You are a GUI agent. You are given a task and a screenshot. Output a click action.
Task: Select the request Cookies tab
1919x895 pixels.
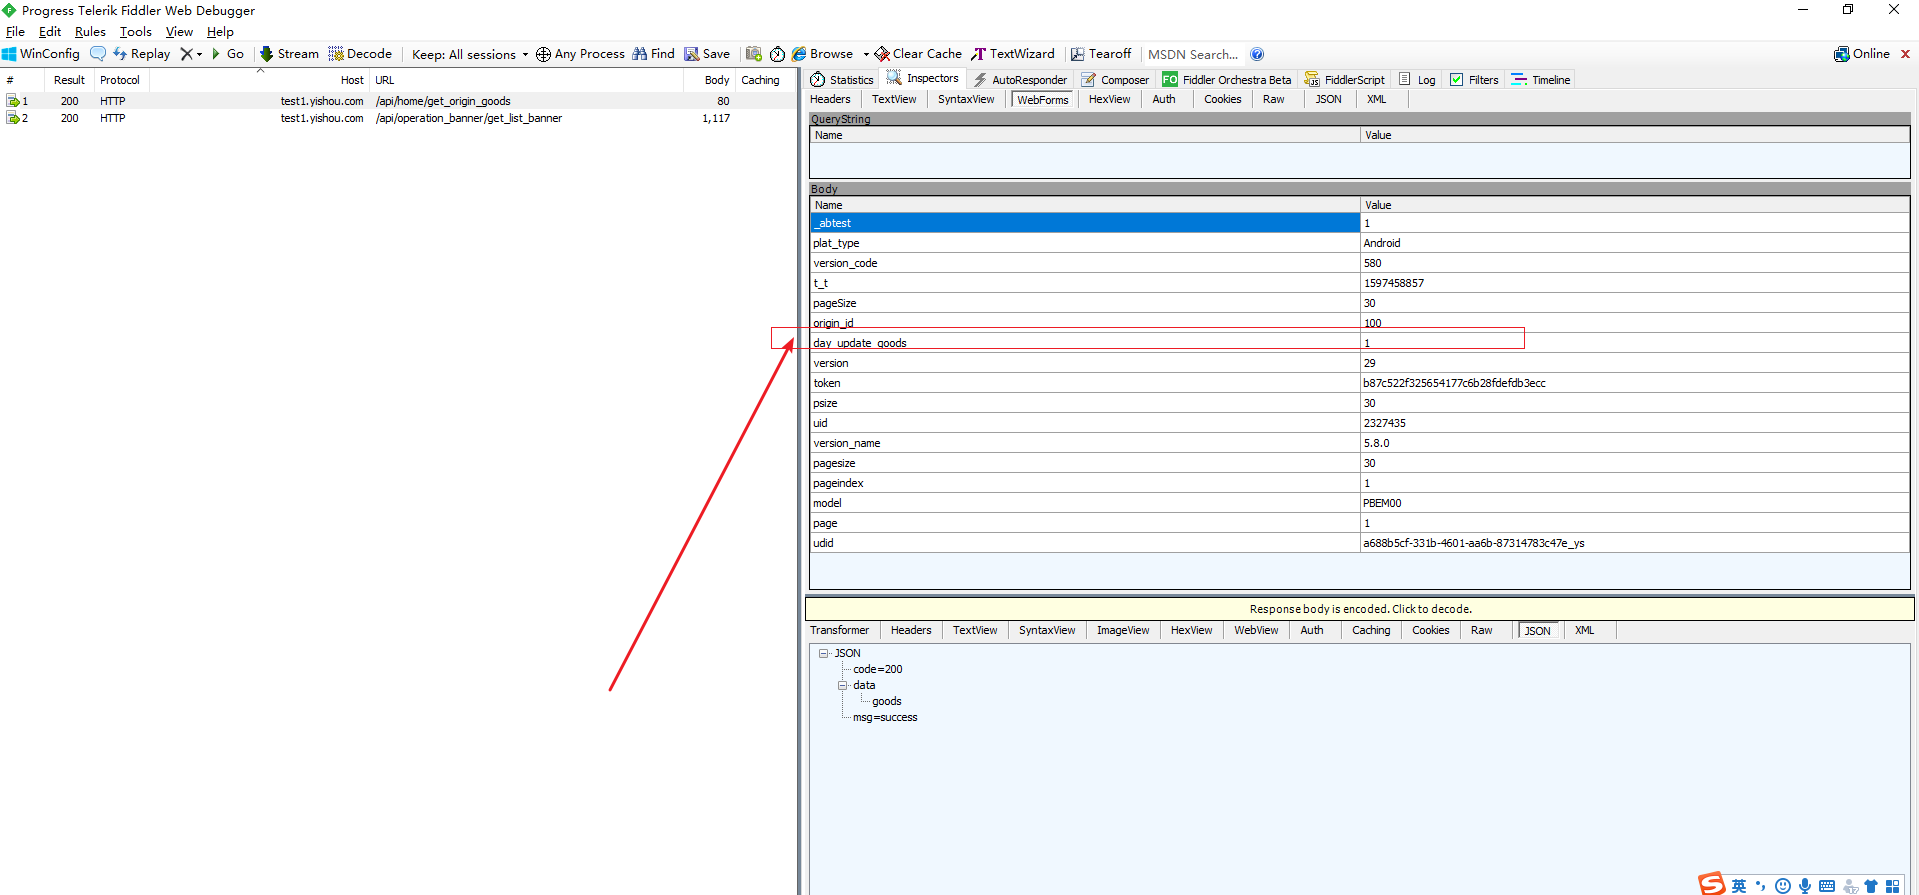(x=1222, y=99)
